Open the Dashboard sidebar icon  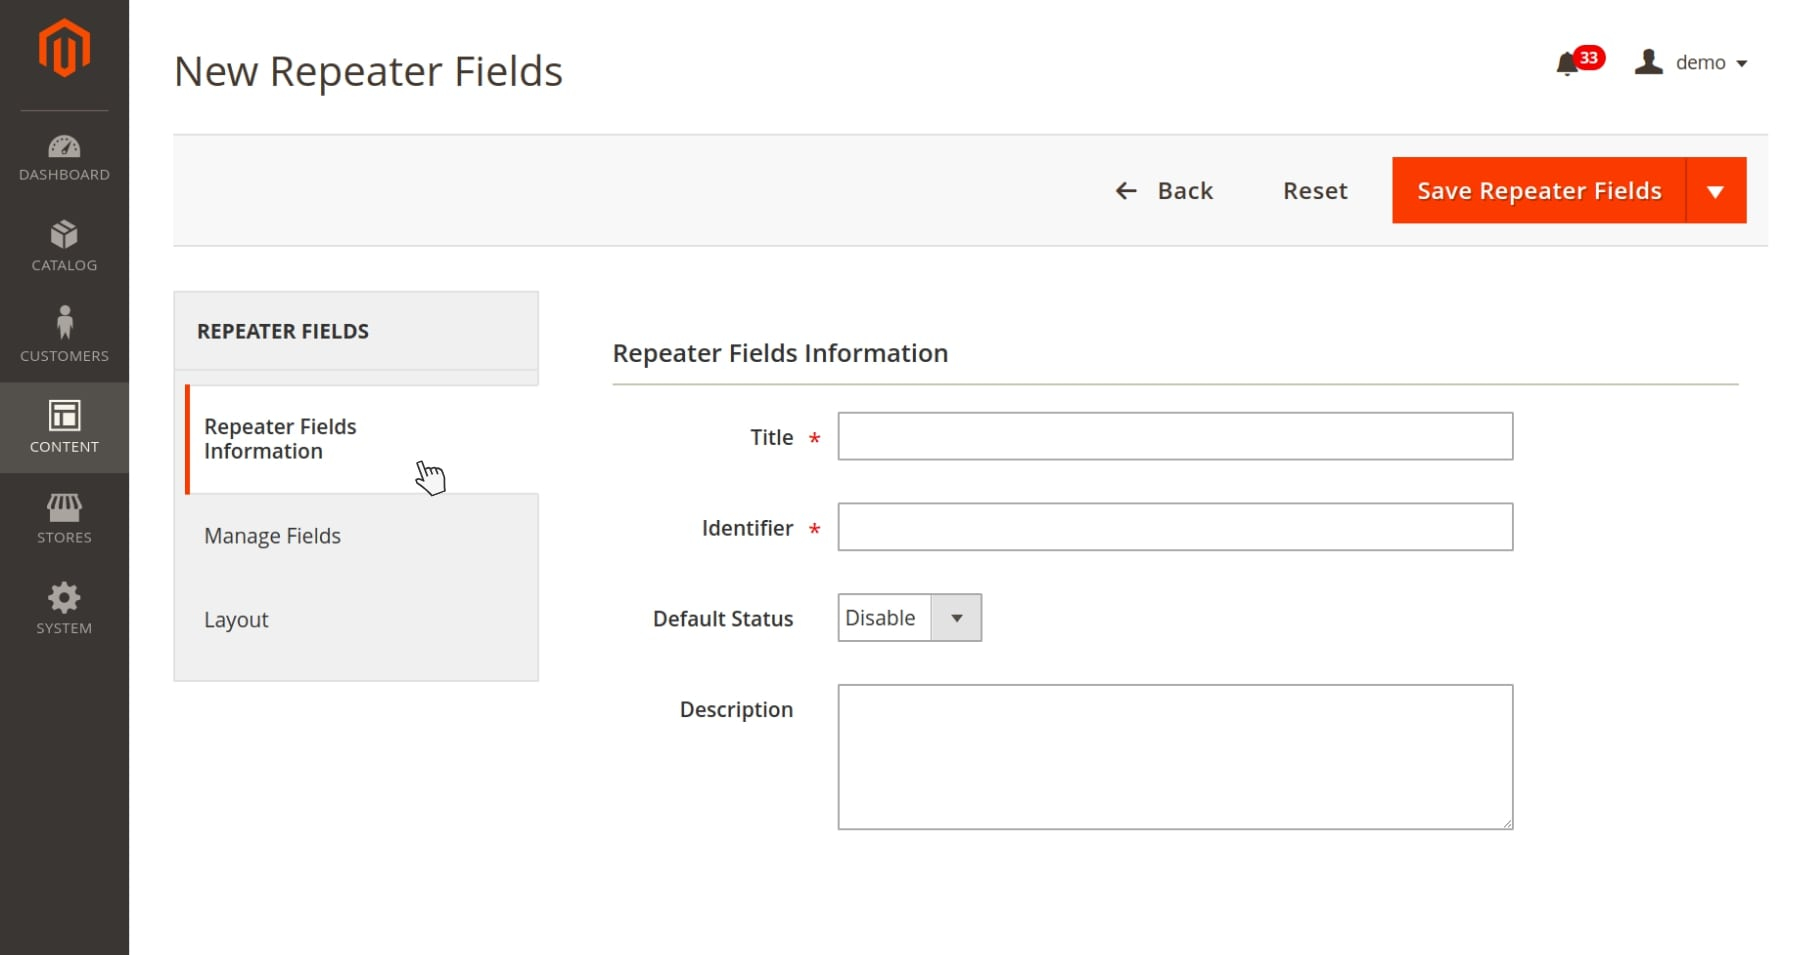click(64, 148)
